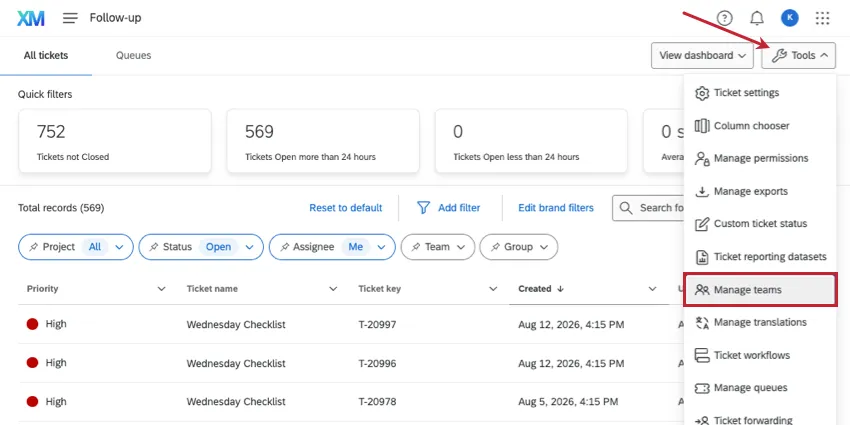Expand the Project All filter chevron
Screen dimensions: 850x425
tap(119, 247)
